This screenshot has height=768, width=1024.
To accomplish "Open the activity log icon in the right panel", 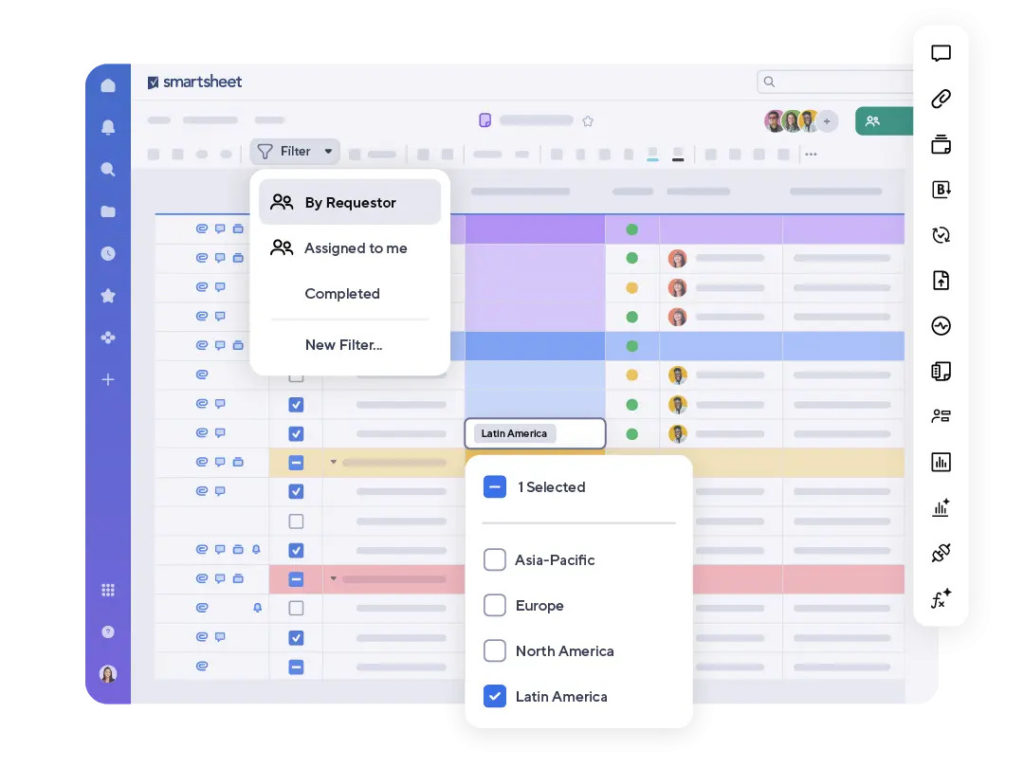I will pos(940,325).
